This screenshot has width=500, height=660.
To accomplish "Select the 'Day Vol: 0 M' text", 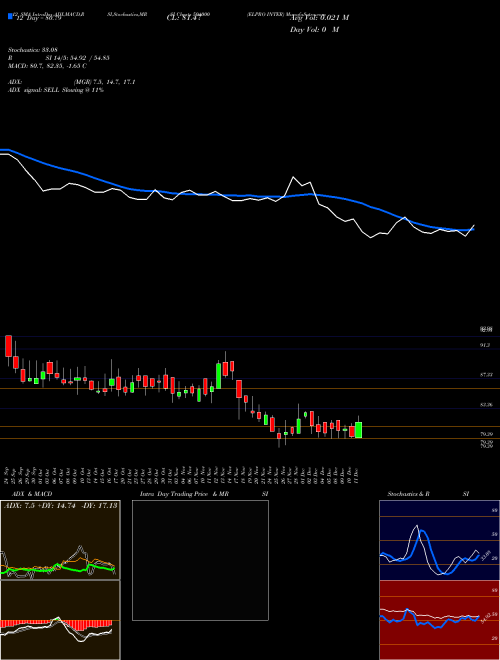I will pyautogui.click(x=314, y=29).
